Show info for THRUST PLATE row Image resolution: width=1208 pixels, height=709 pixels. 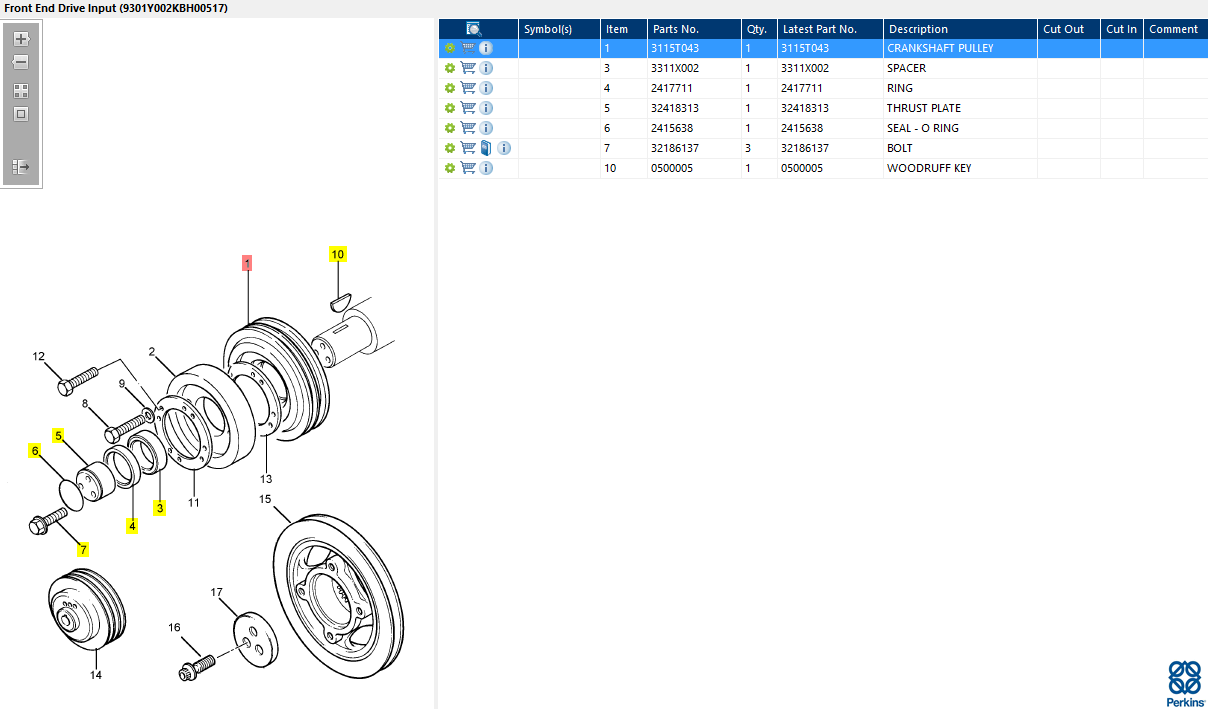(486, 108)
